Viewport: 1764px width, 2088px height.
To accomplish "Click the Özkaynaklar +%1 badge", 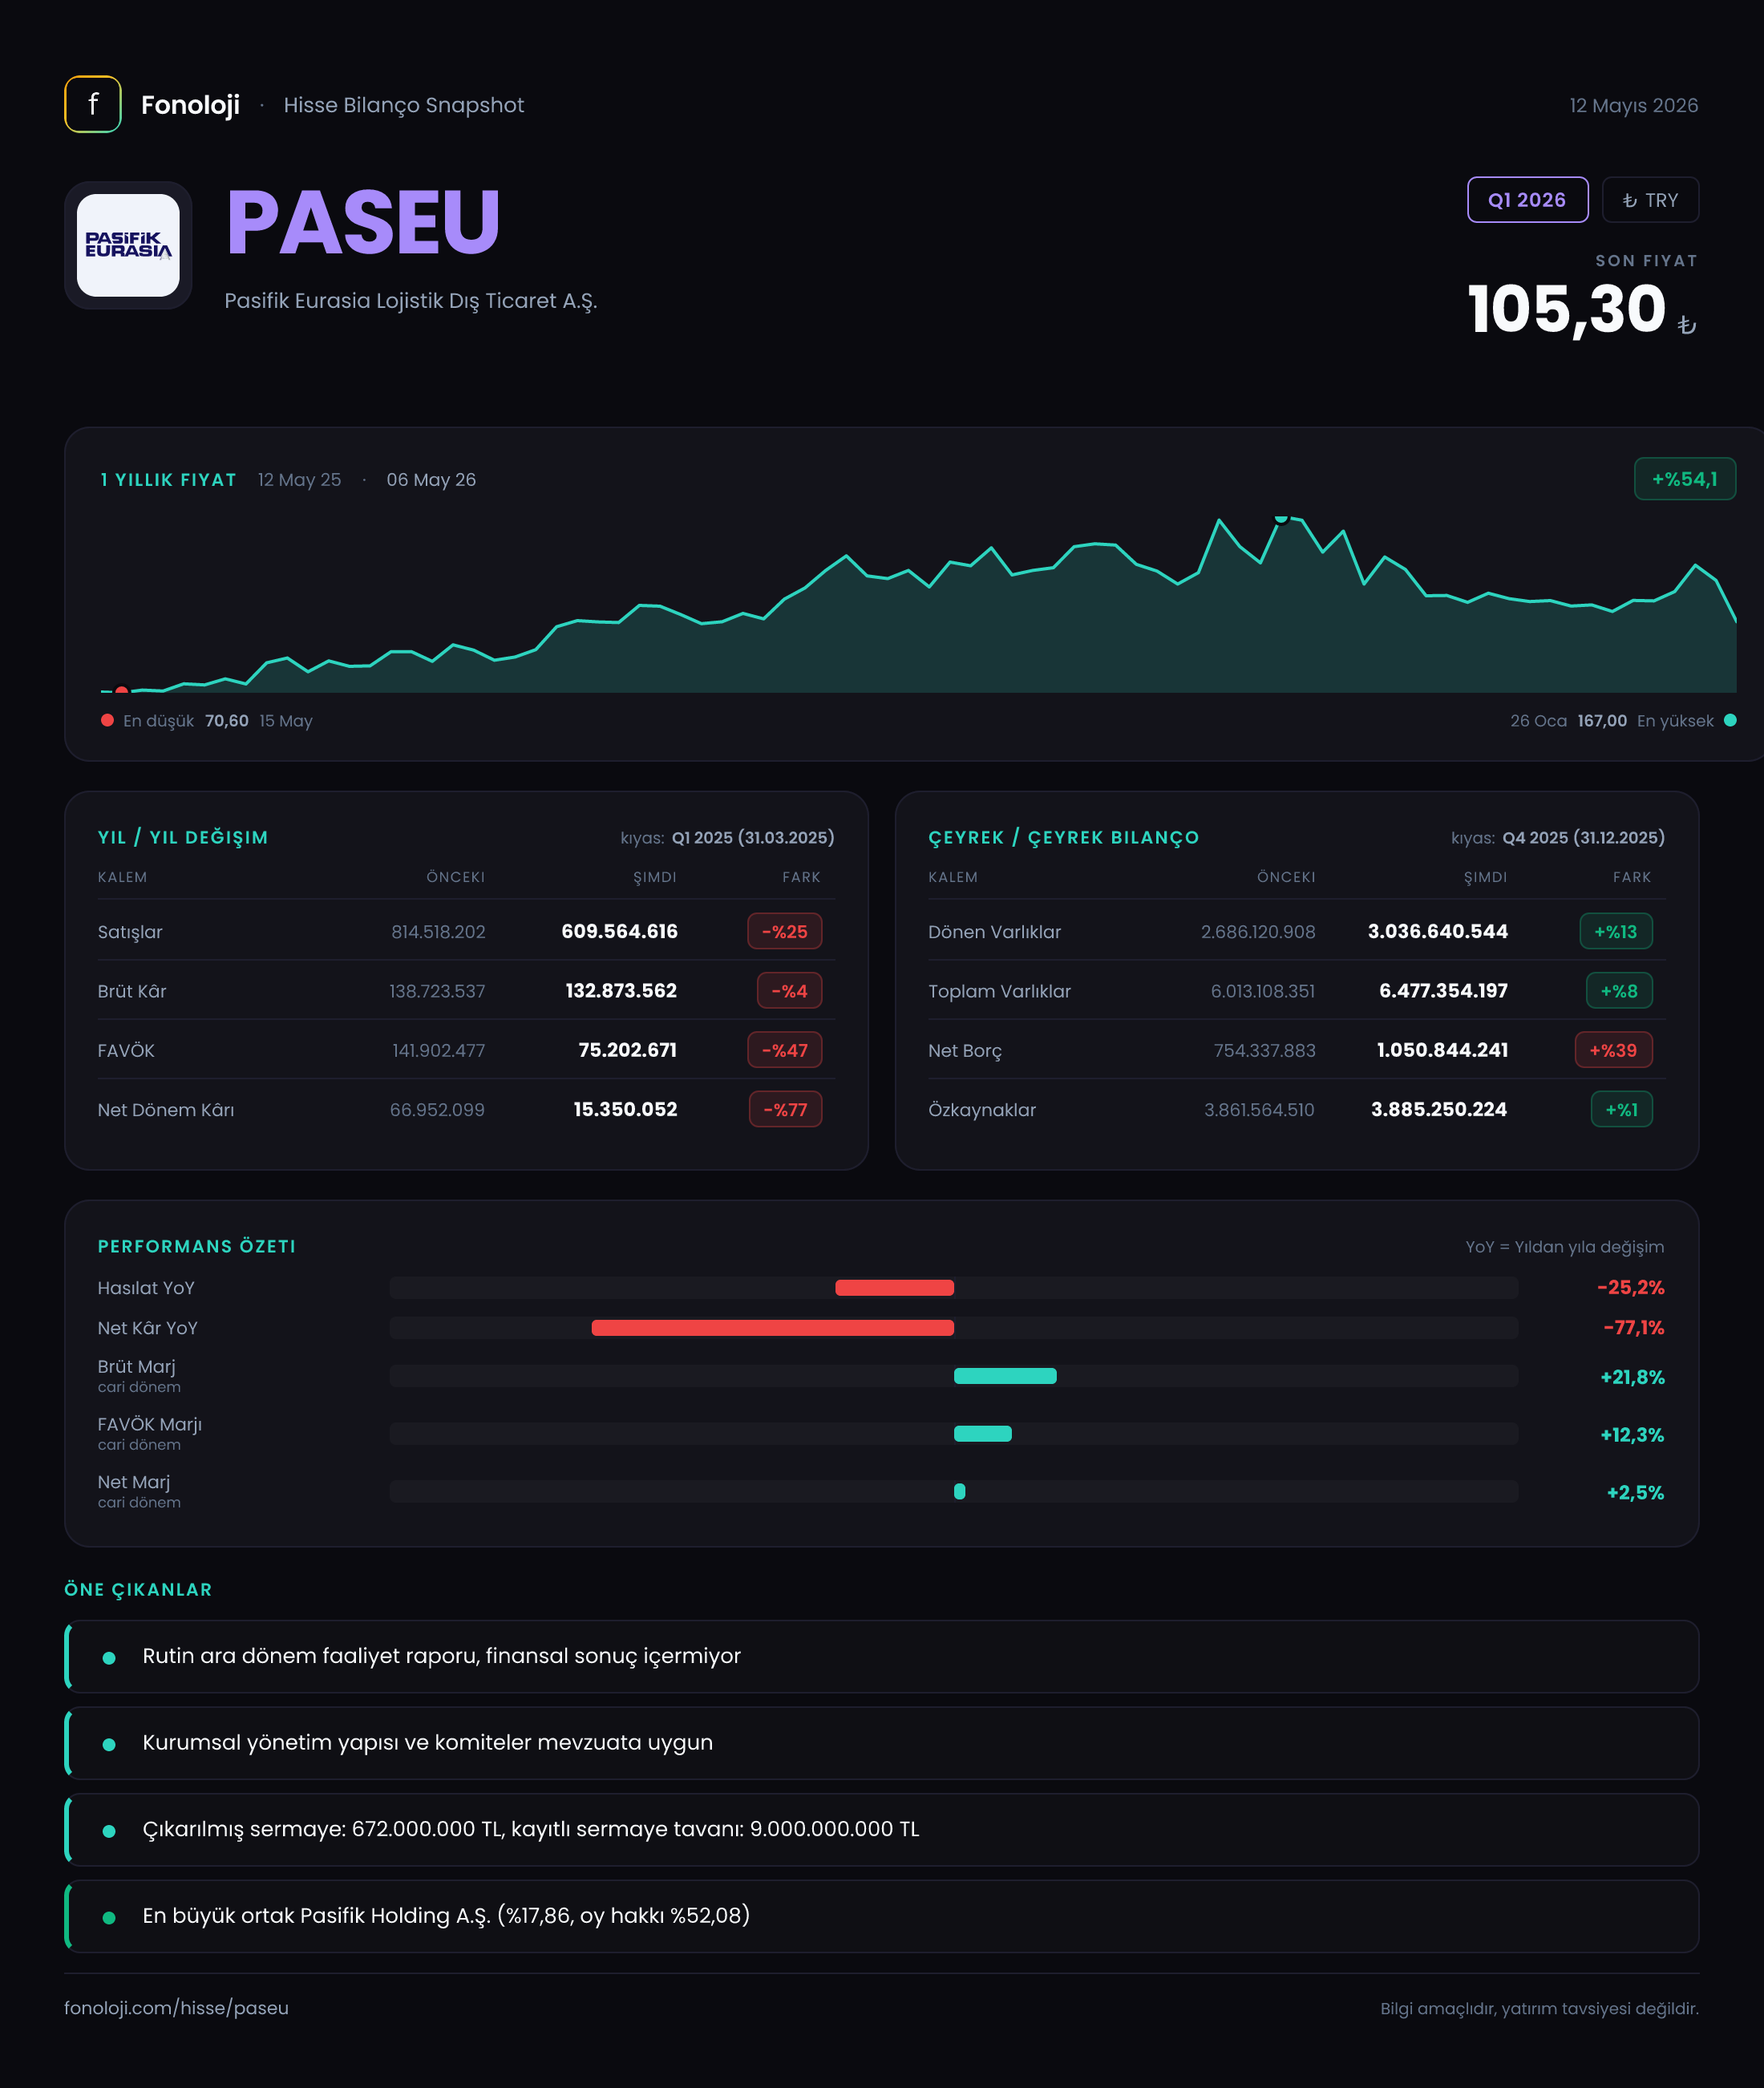I will (x=1621, y=1109).
